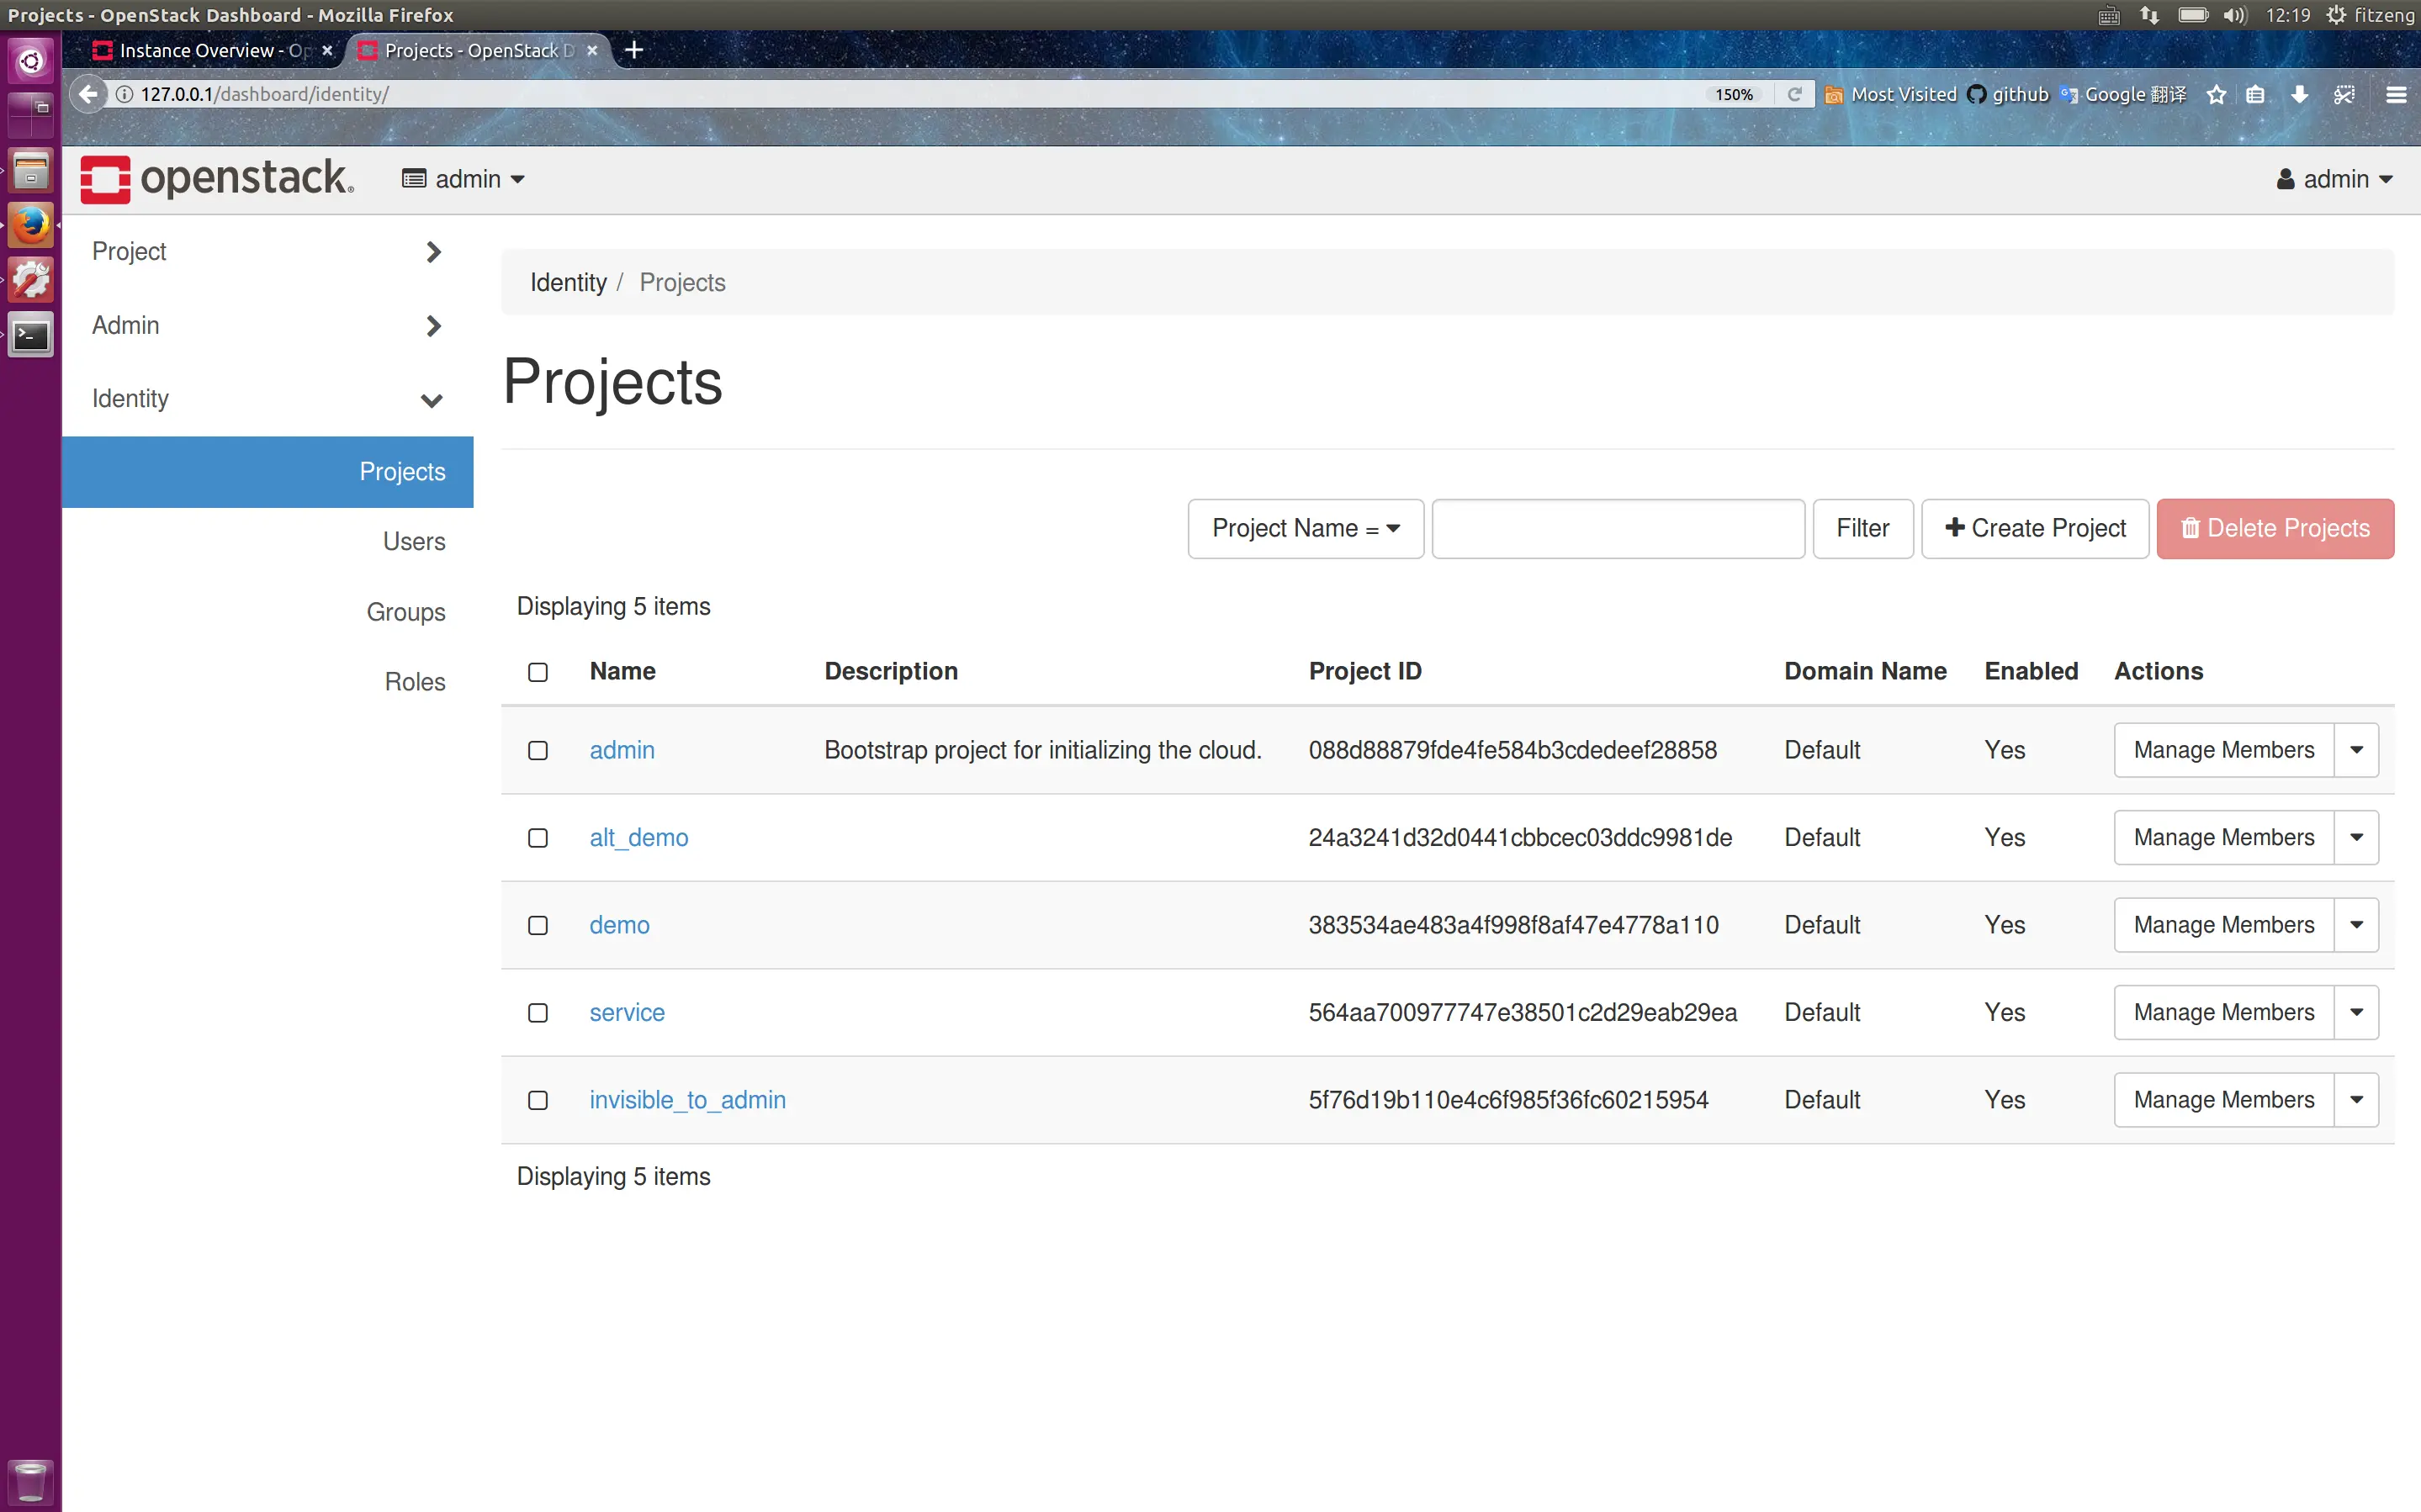Open the Firefox hamburger menu
2421x1512 pixels.
click(x=2395, y=94)
